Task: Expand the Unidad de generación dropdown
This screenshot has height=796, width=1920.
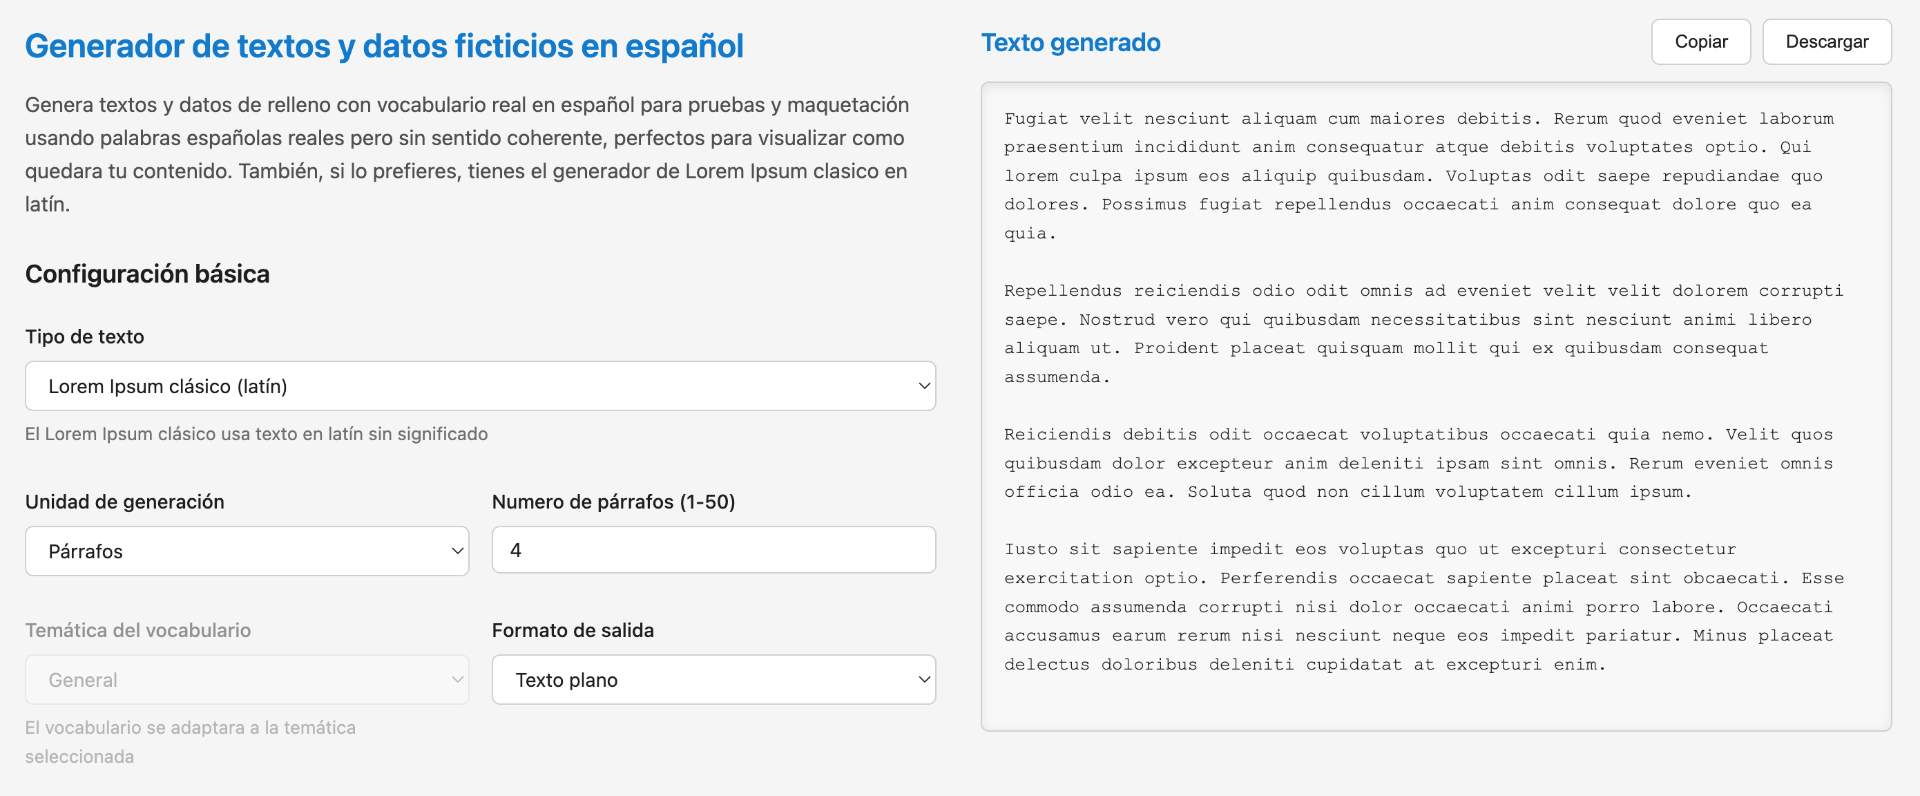Action: pyautogui.click(x=246, y=551)
